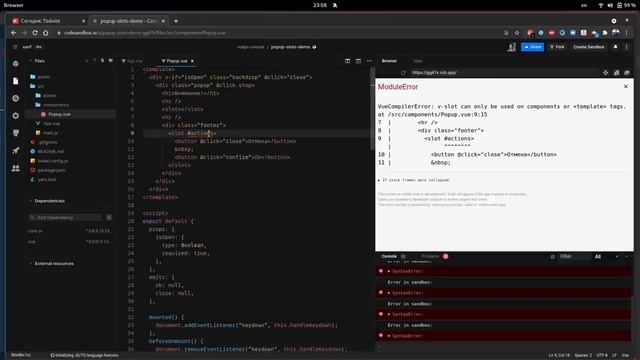Clear the console with the clear icon
Image resolution: width=640 pixels, height=360 pixels.
coord(553,257)
